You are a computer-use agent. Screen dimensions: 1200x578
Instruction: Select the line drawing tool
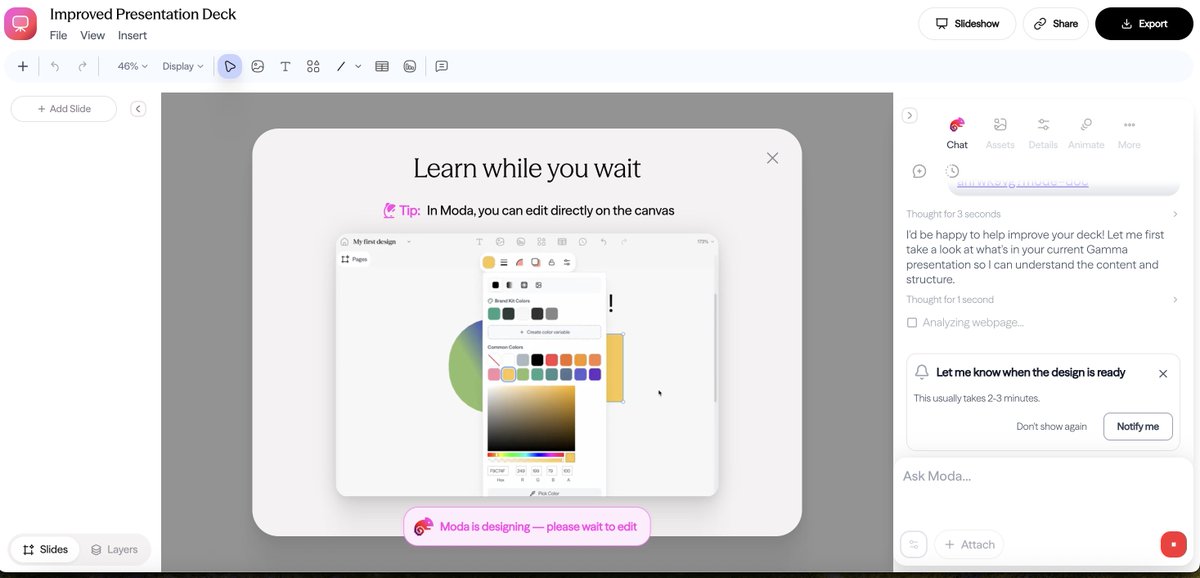pyautogui.click(x=341, y=66)
